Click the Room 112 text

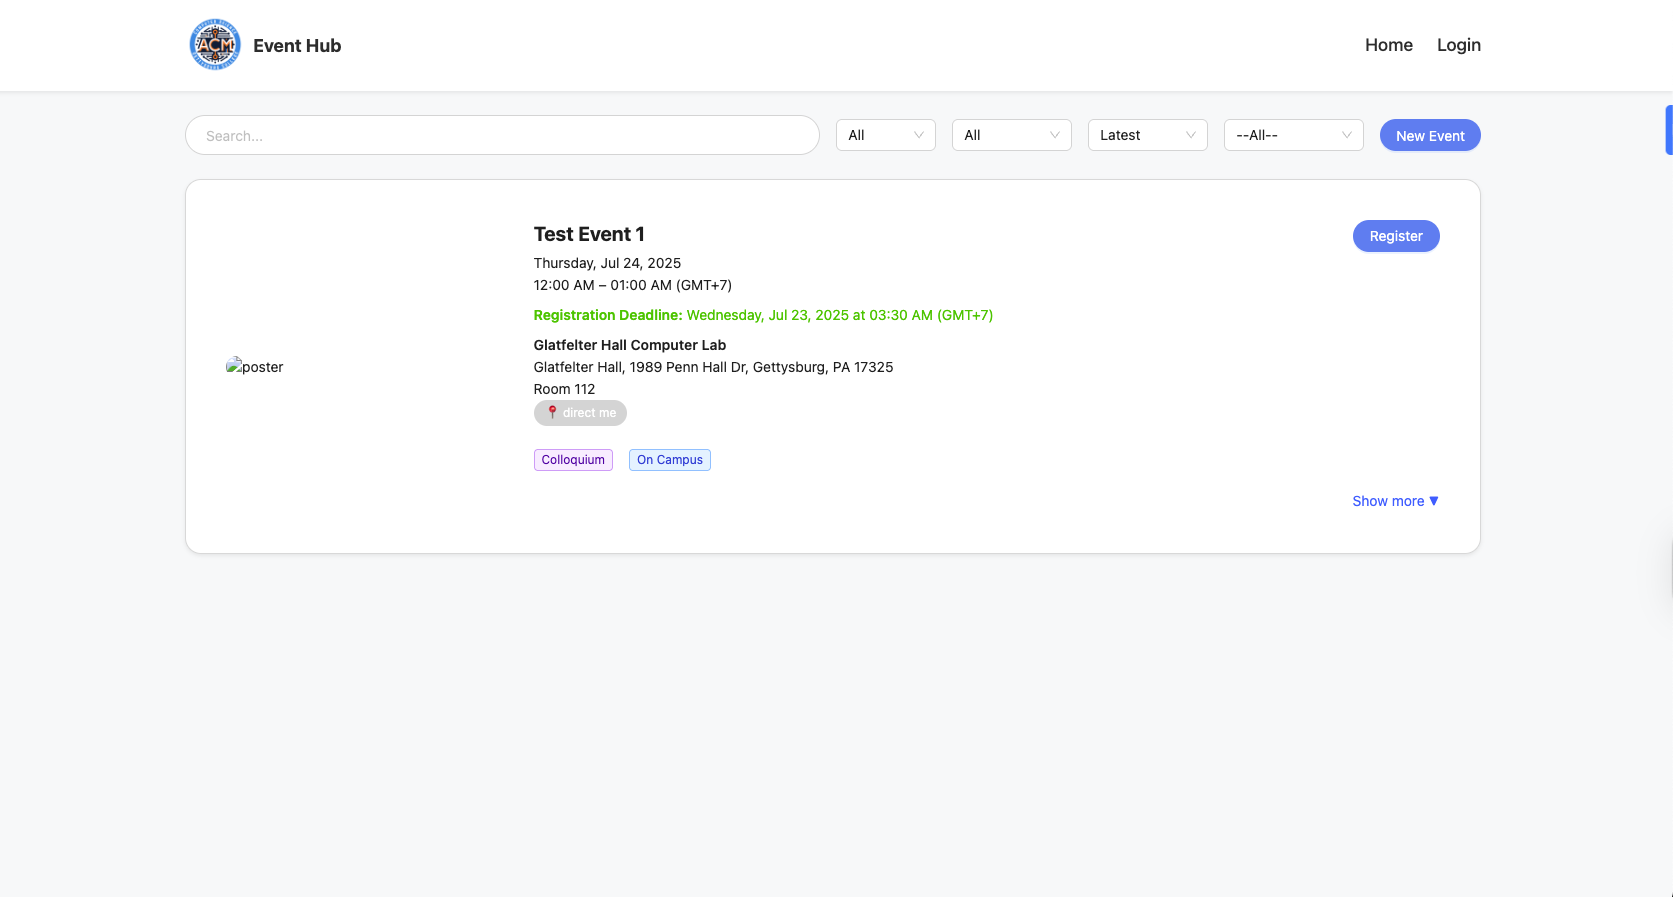pyautogui.click(x=564, y=389)
